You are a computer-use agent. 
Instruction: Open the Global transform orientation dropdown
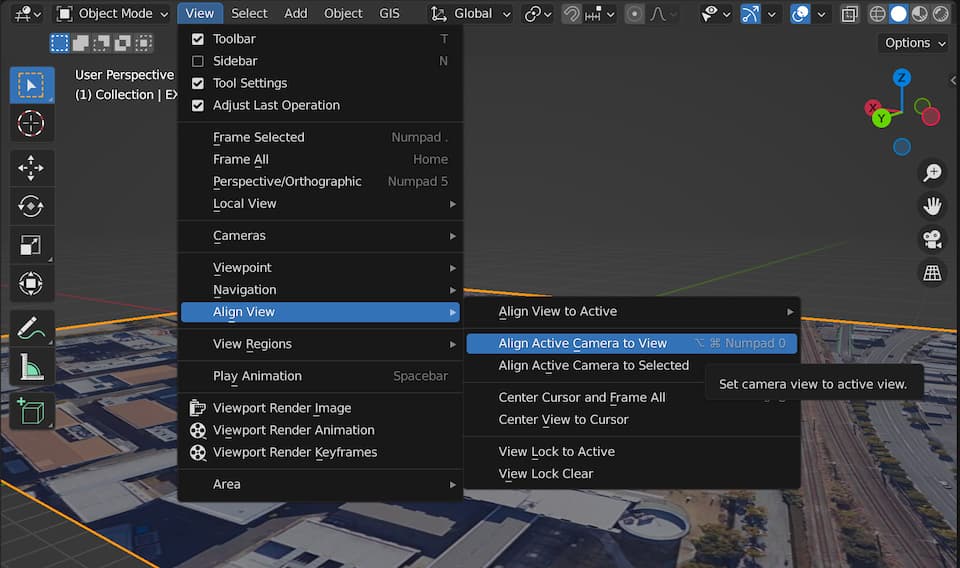pos(471,14)
